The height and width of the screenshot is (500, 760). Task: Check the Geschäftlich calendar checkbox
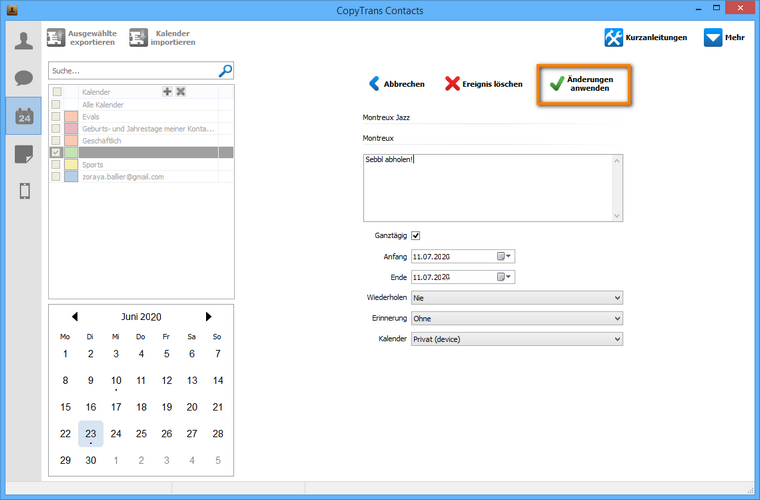tap(56, 141)
